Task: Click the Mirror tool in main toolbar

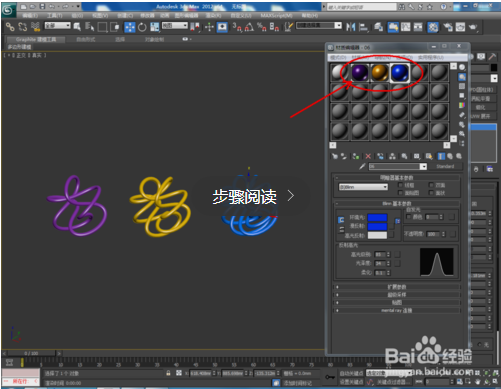Action: point(350,27)
